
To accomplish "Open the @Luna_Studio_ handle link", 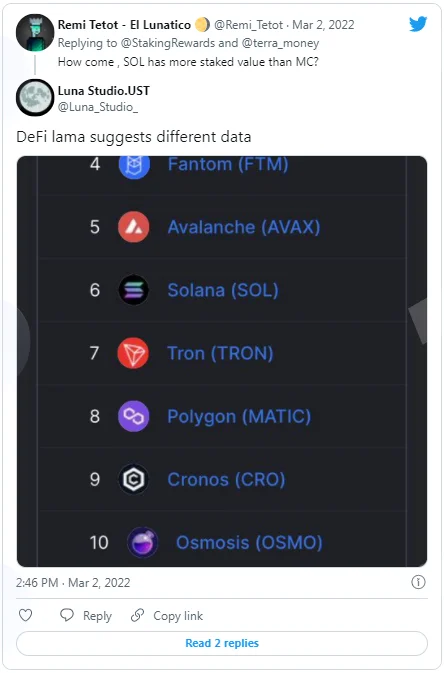I will point(98,106).
